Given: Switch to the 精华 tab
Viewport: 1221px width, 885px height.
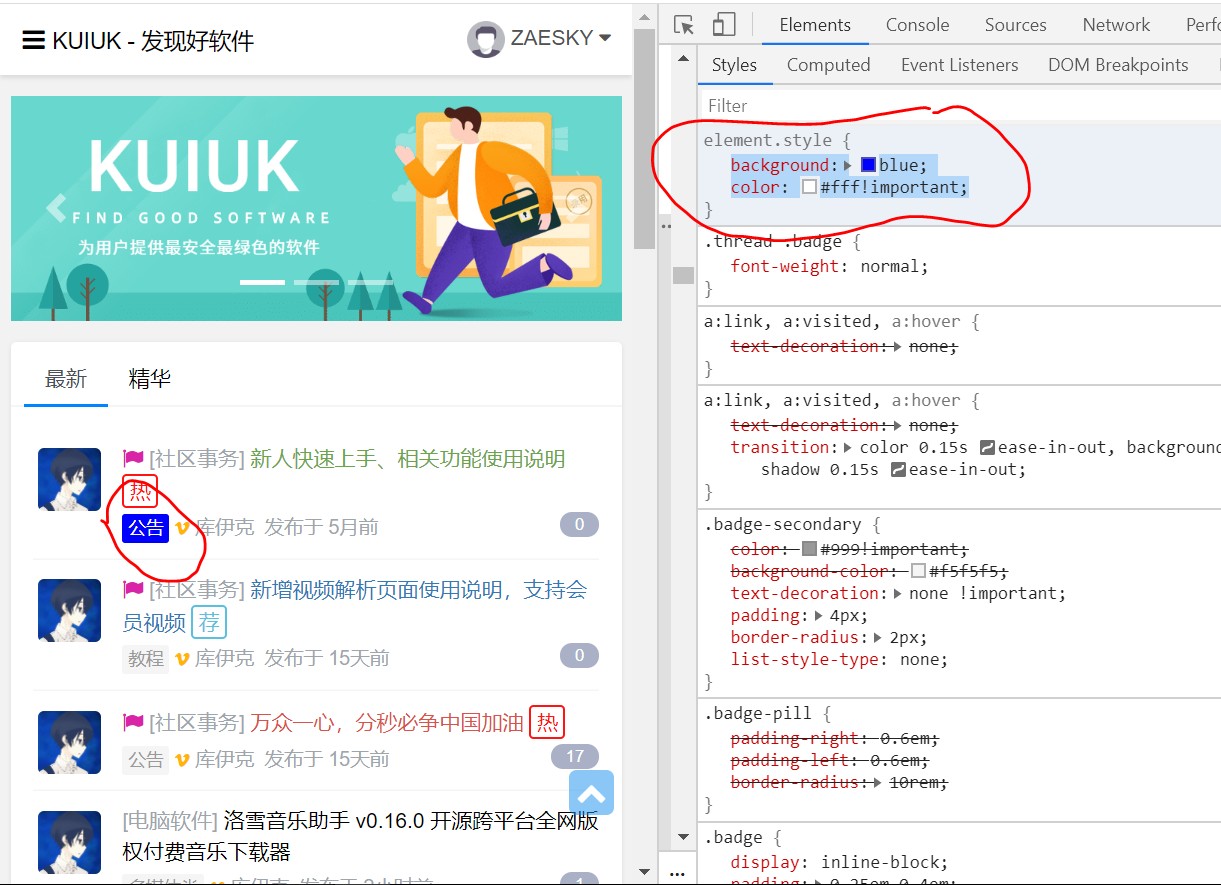Looking at the screenshot, I should coord(150,379).
